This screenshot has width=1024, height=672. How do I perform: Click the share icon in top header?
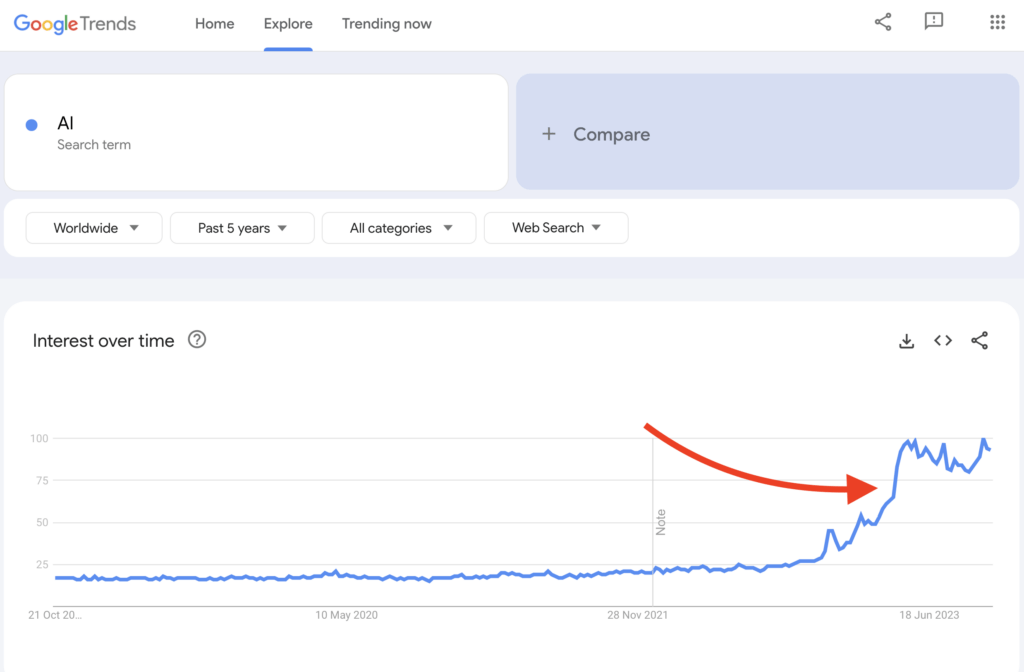883,22
